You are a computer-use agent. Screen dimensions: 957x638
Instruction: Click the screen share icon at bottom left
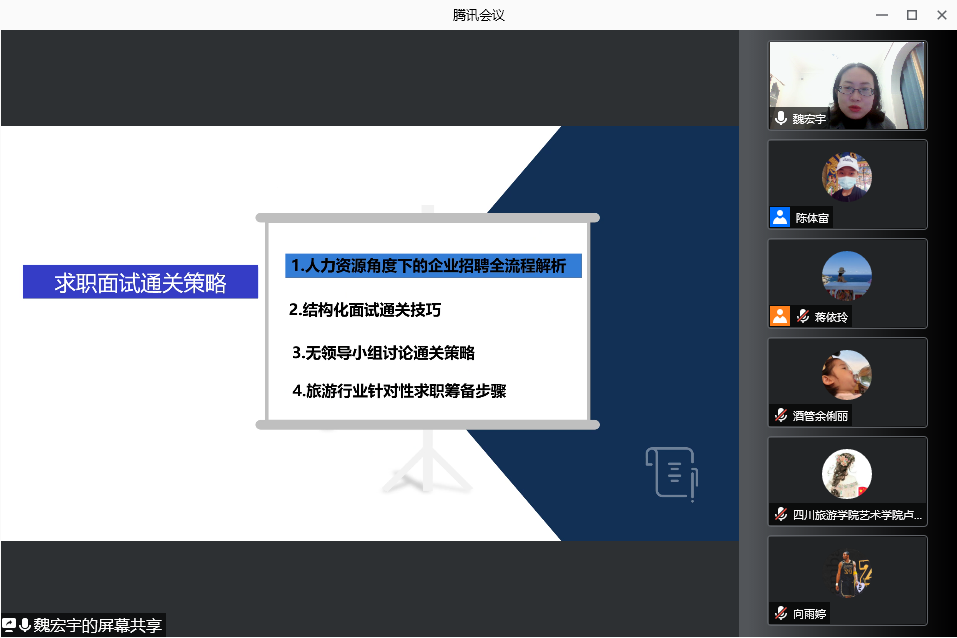9,625
